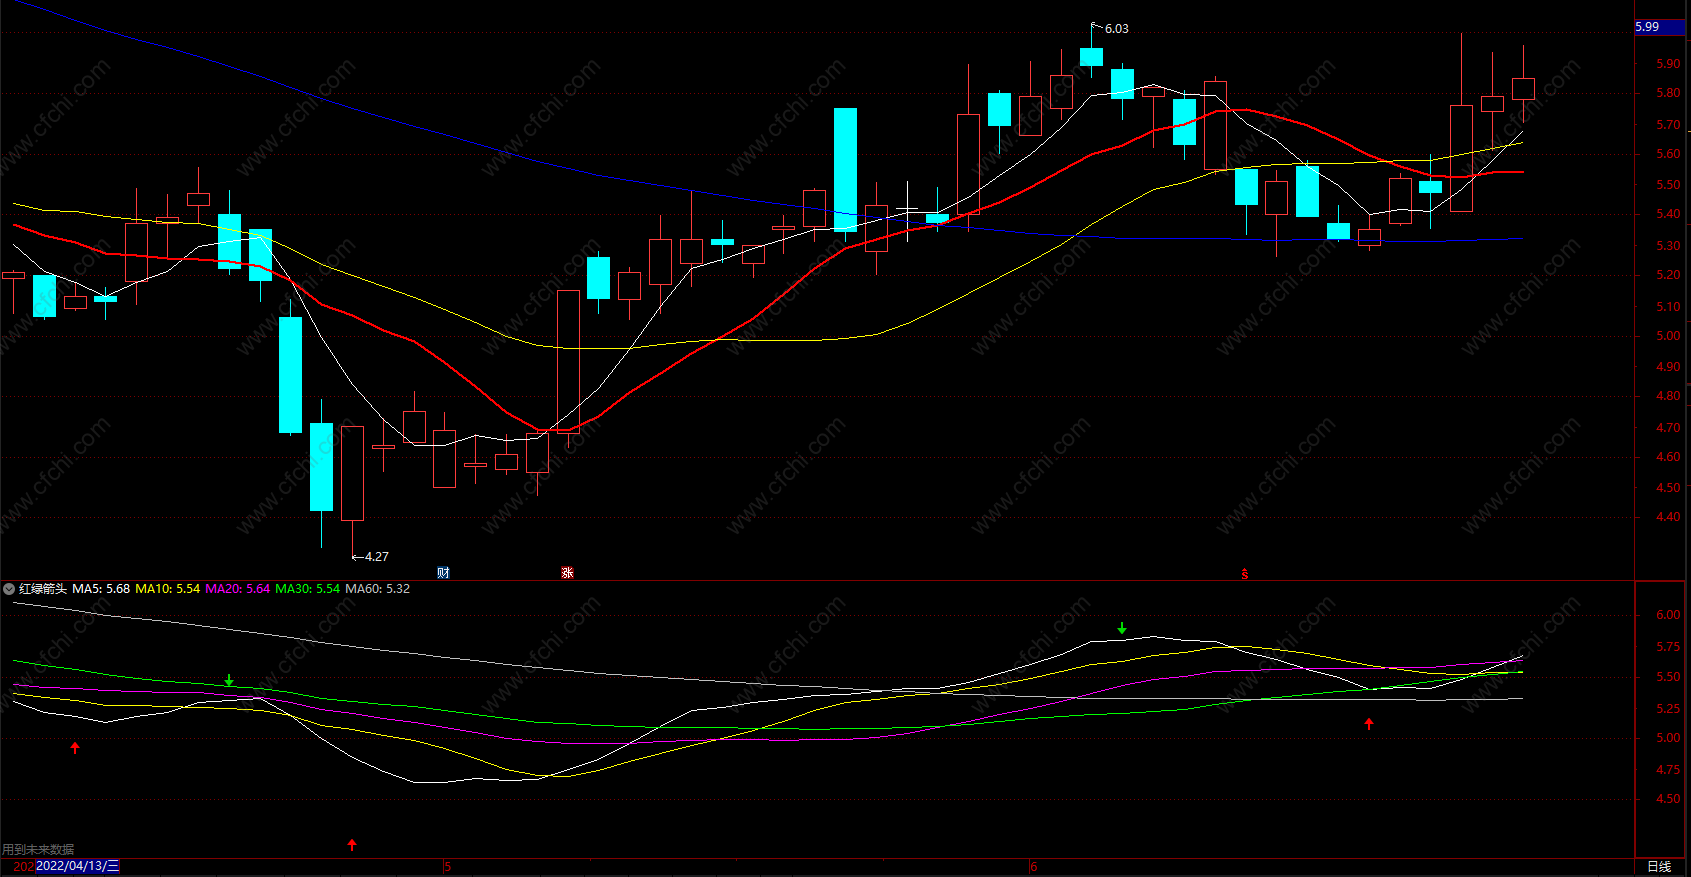Select the MA10: 5.54 legend value
Image resolution: width=1691 pixels, height=877 pixels.
[168, 589]
